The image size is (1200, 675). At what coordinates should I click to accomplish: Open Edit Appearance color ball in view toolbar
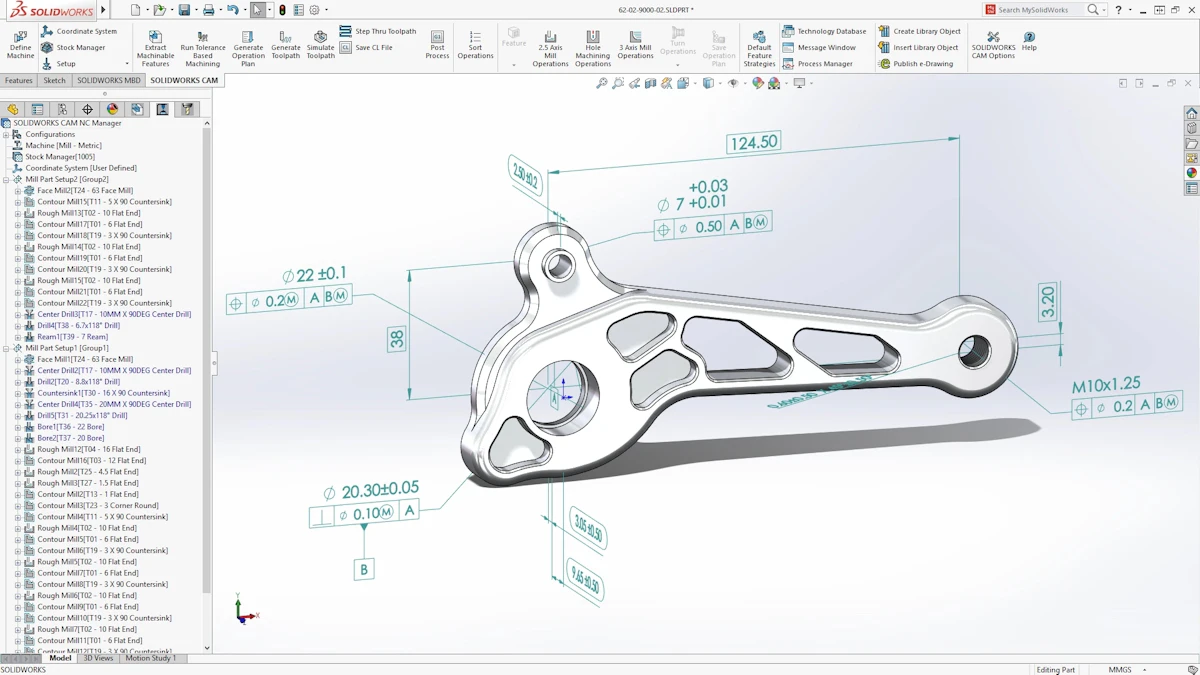[758, 84]
